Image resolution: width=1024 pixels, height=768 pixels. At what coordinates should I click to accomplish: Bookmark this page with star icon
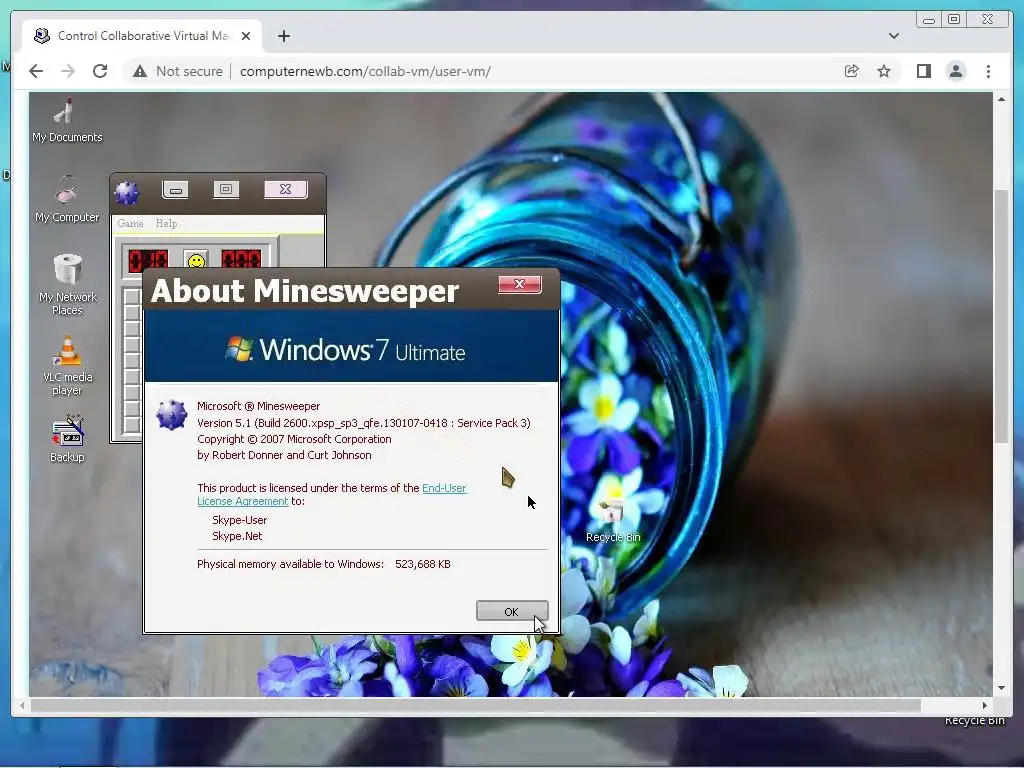pos(884,71)
